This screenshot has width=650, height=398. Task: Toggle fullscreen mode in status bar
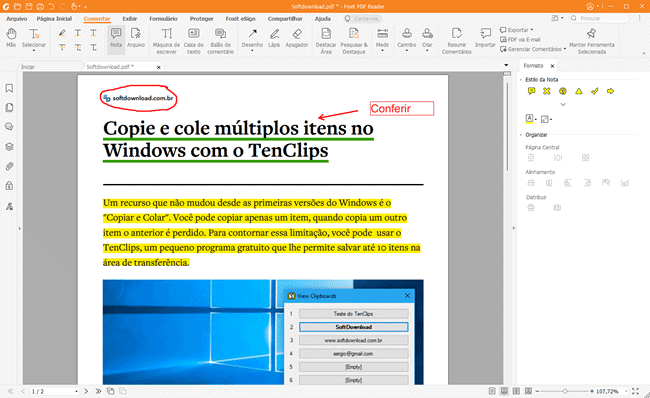pyautogui.click(x=635, y=391)
